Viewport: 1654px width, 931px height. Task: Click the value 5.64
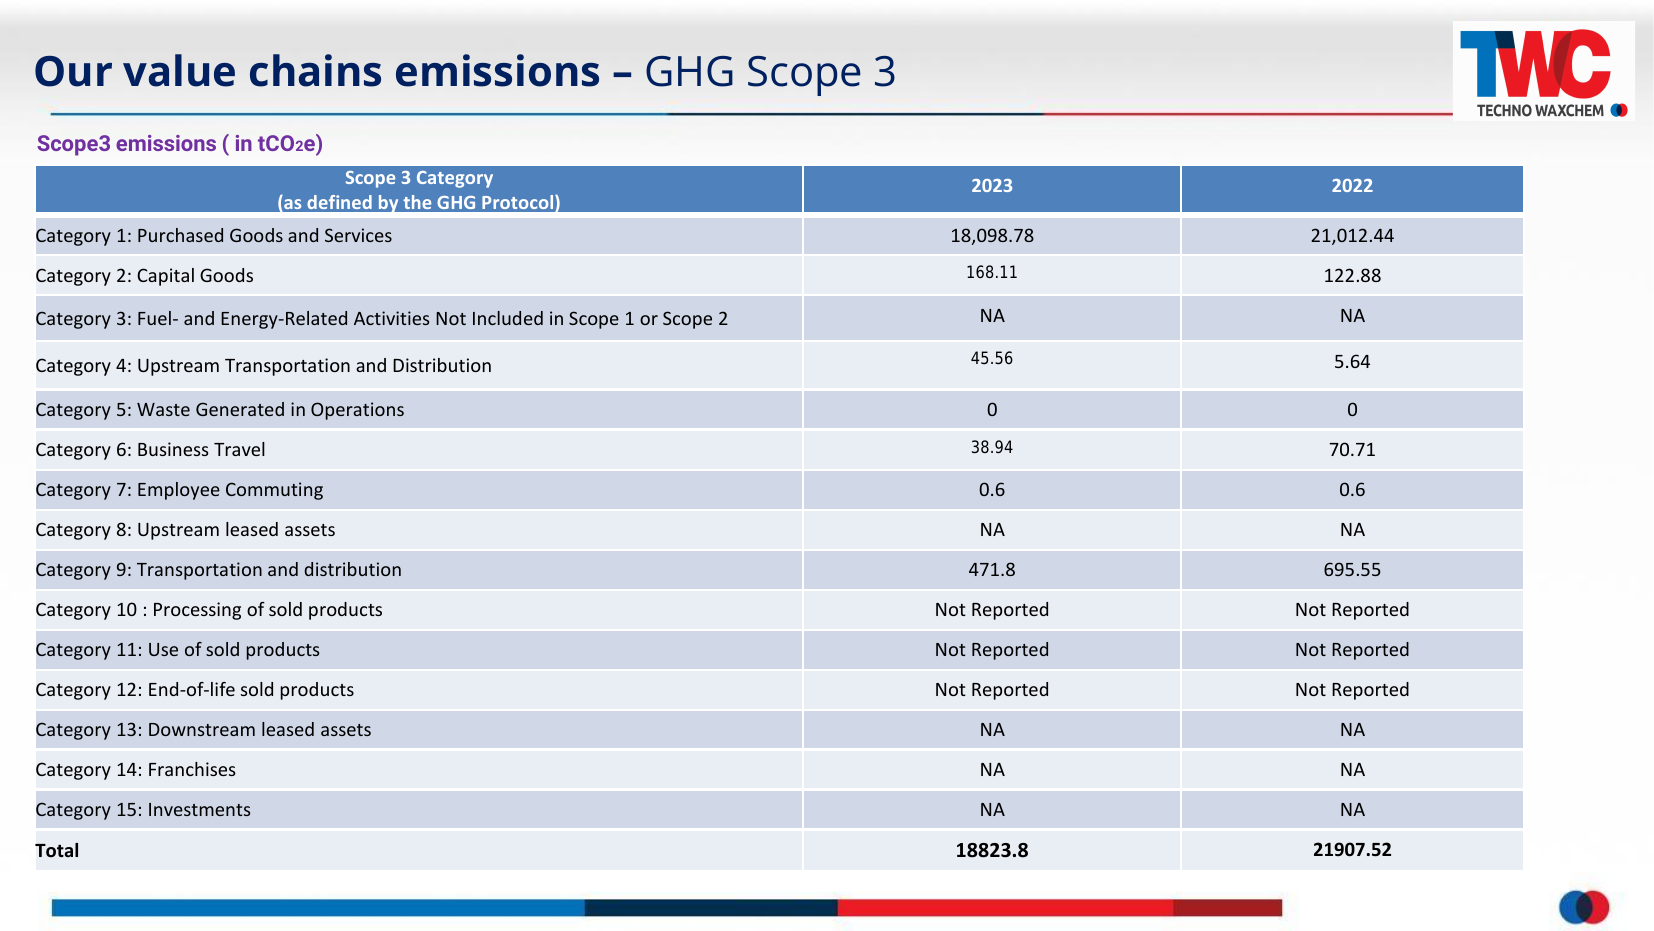click(1352, 362)
